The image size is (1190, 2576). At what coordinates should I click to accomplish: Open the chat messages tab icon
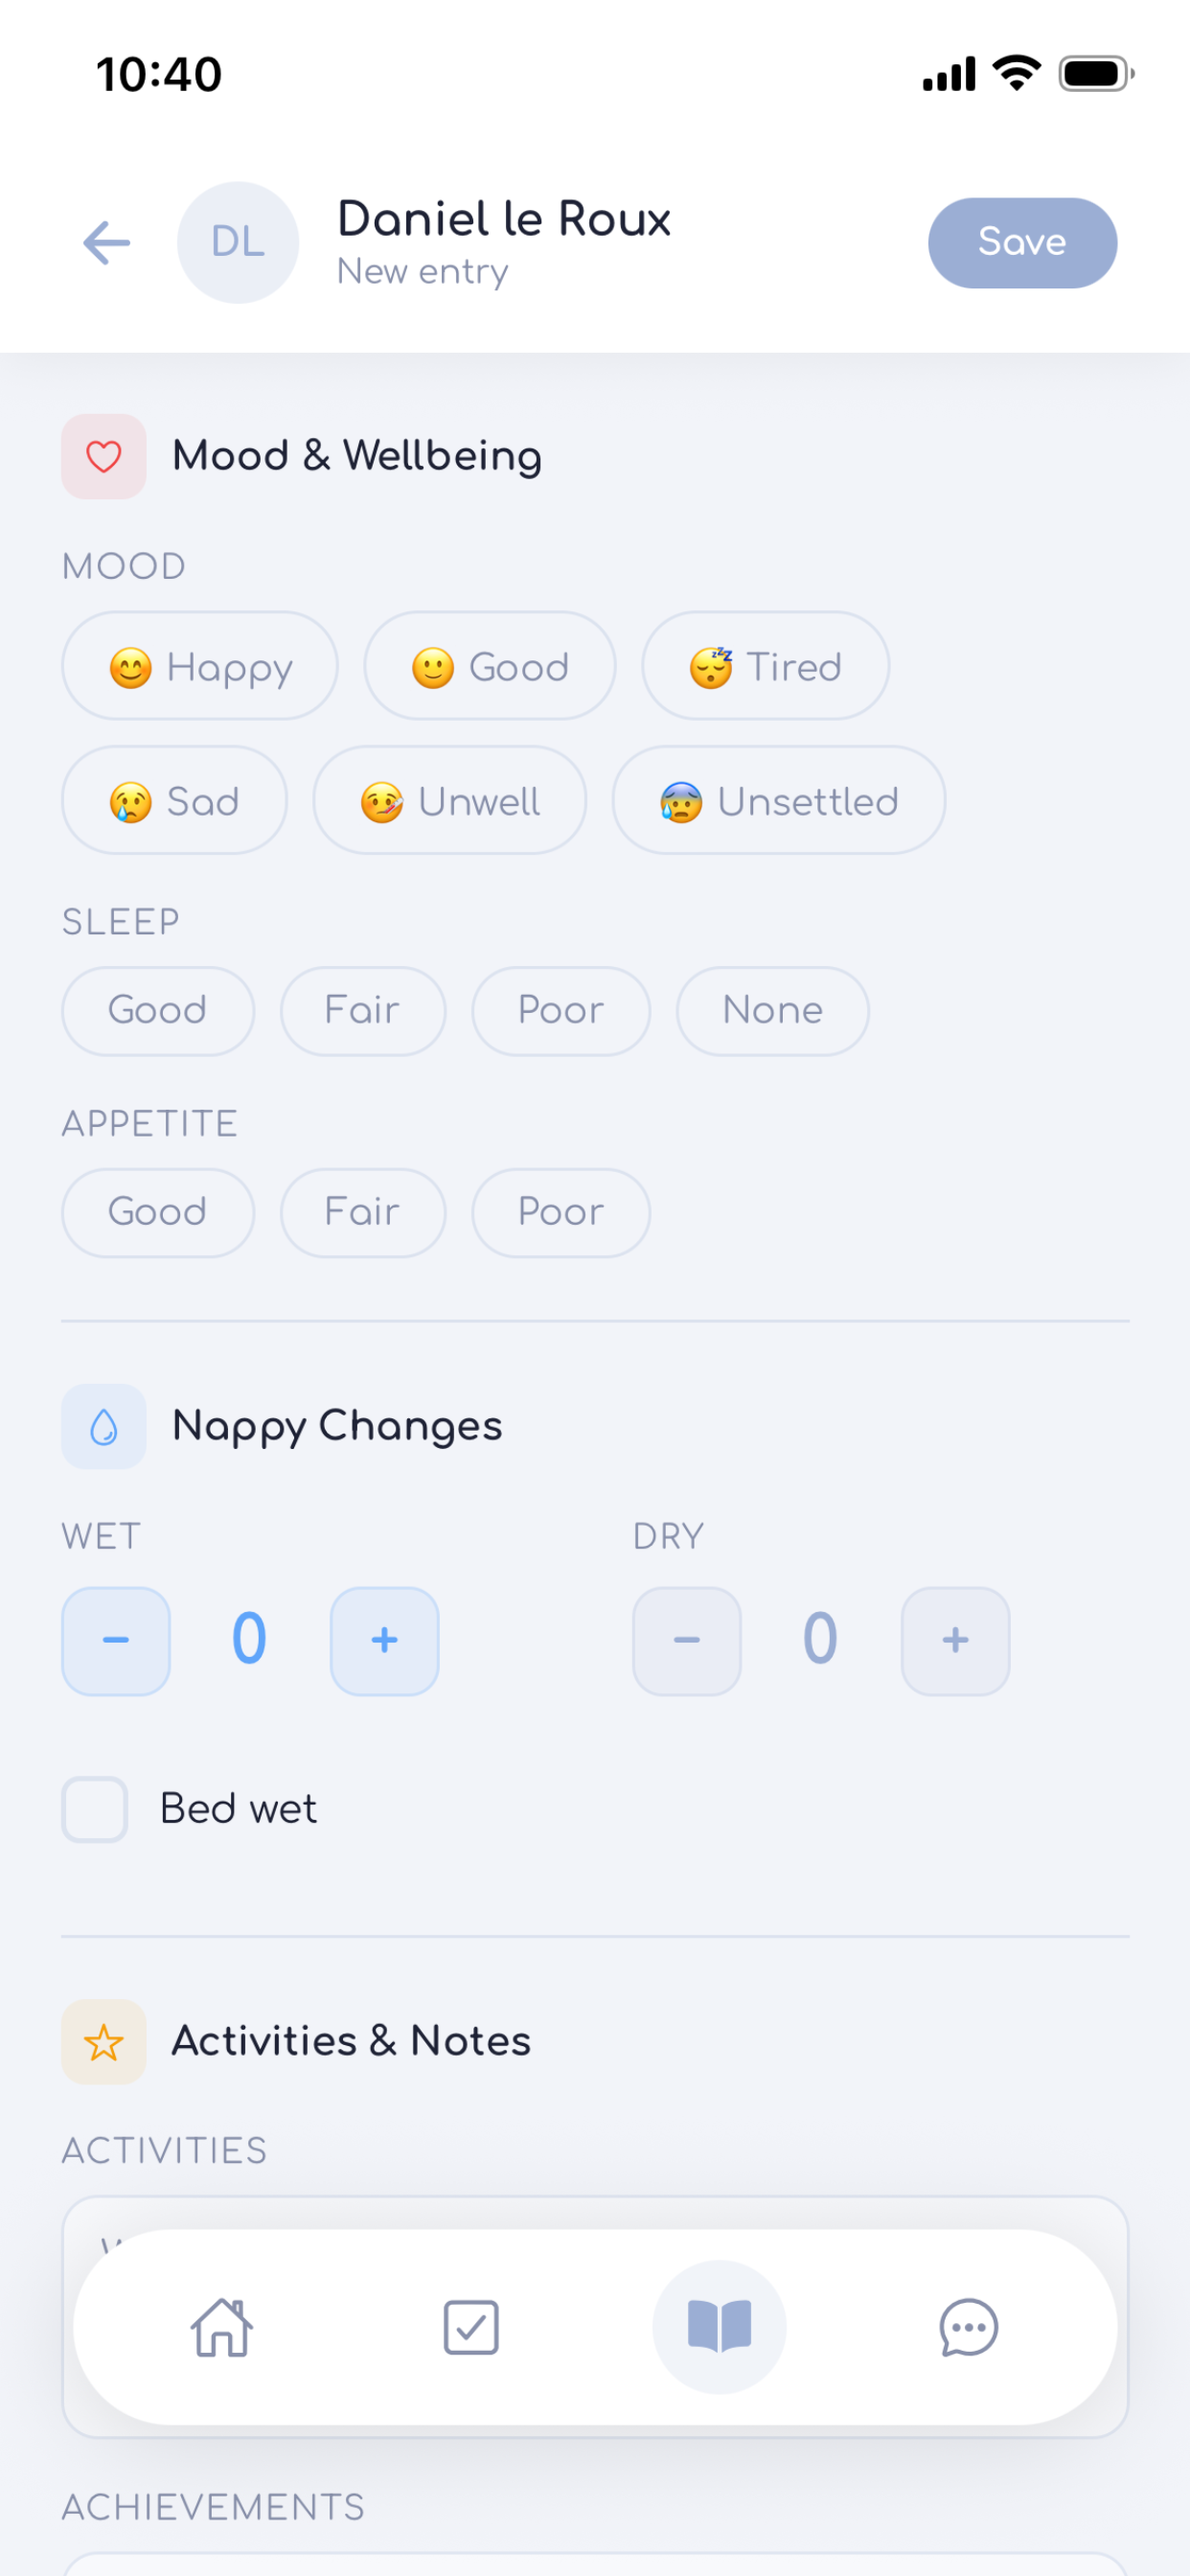[x=968, y=2327]
